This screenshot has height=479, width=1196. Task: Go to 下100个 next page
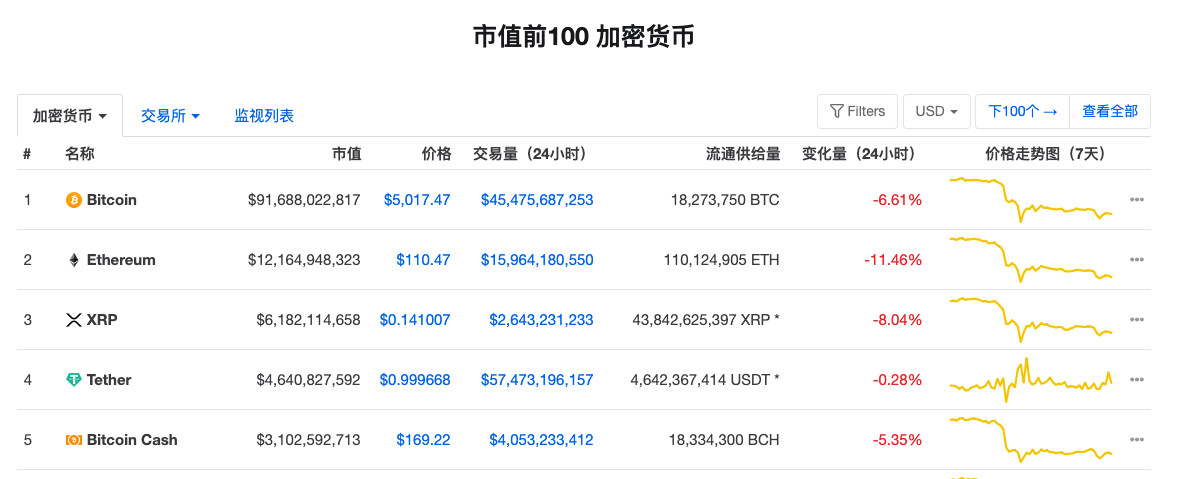[x=1023, y=111]
